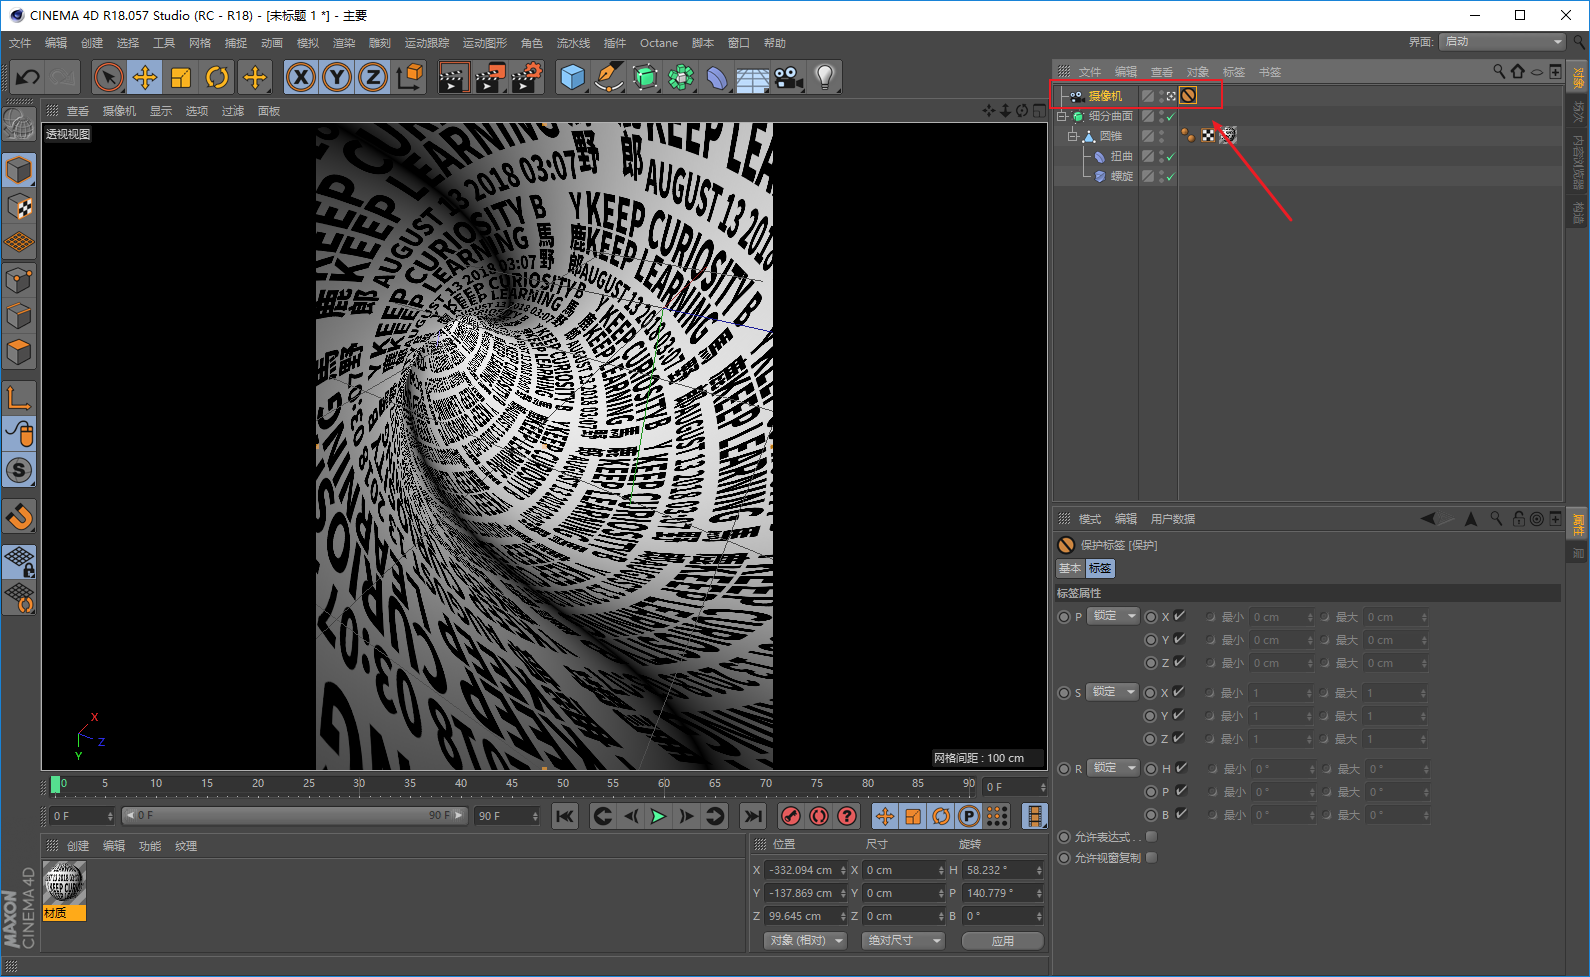Click the Coordinate System icon

pos(410,77)
